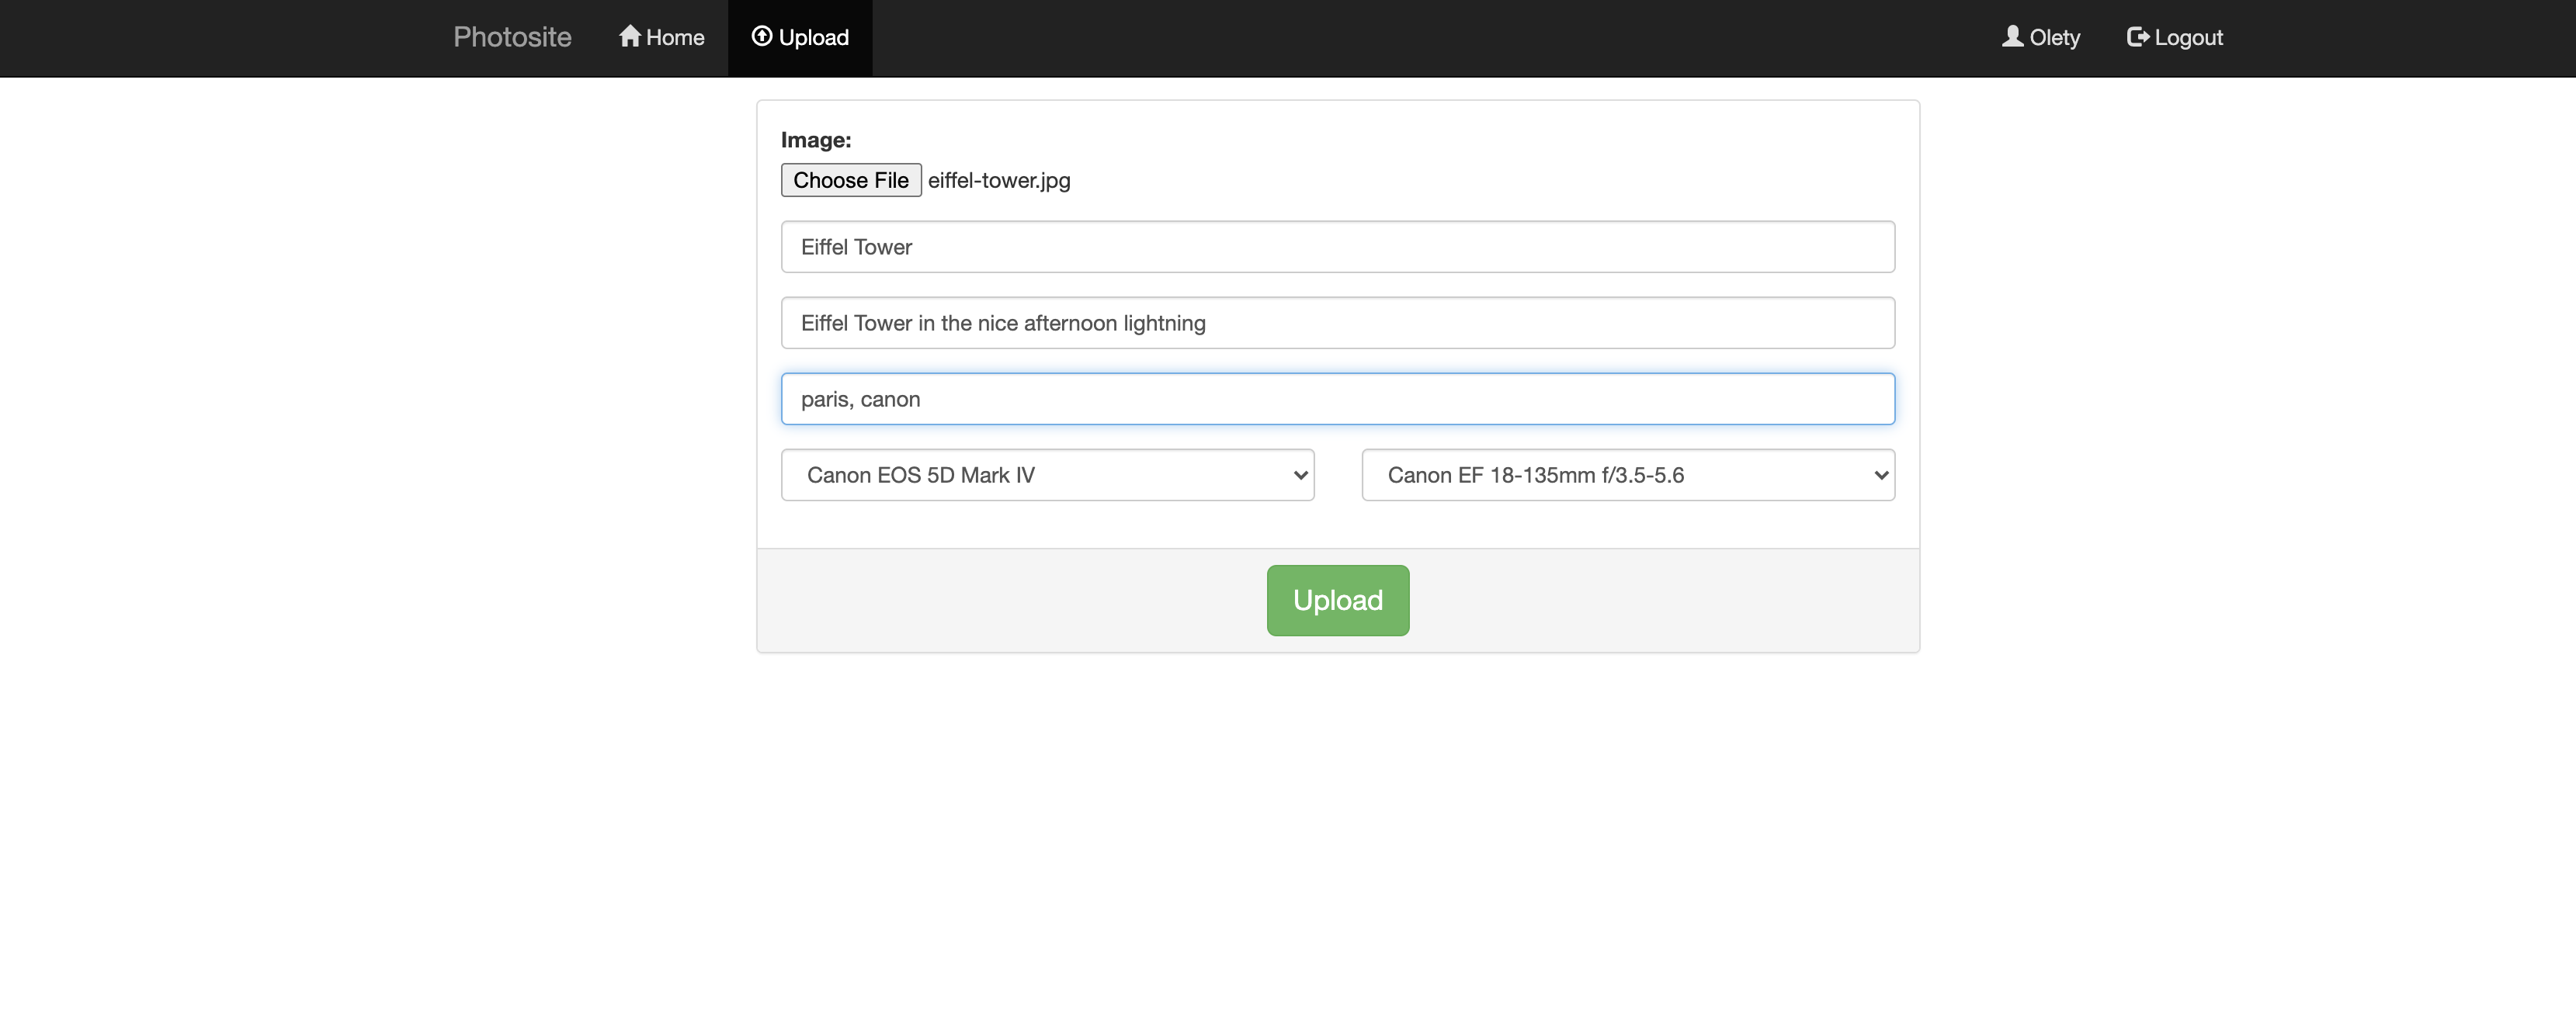The image size is (2576, 1015).
Task: Focus the afternoon lightning description field
Action: coord(1337,323)
